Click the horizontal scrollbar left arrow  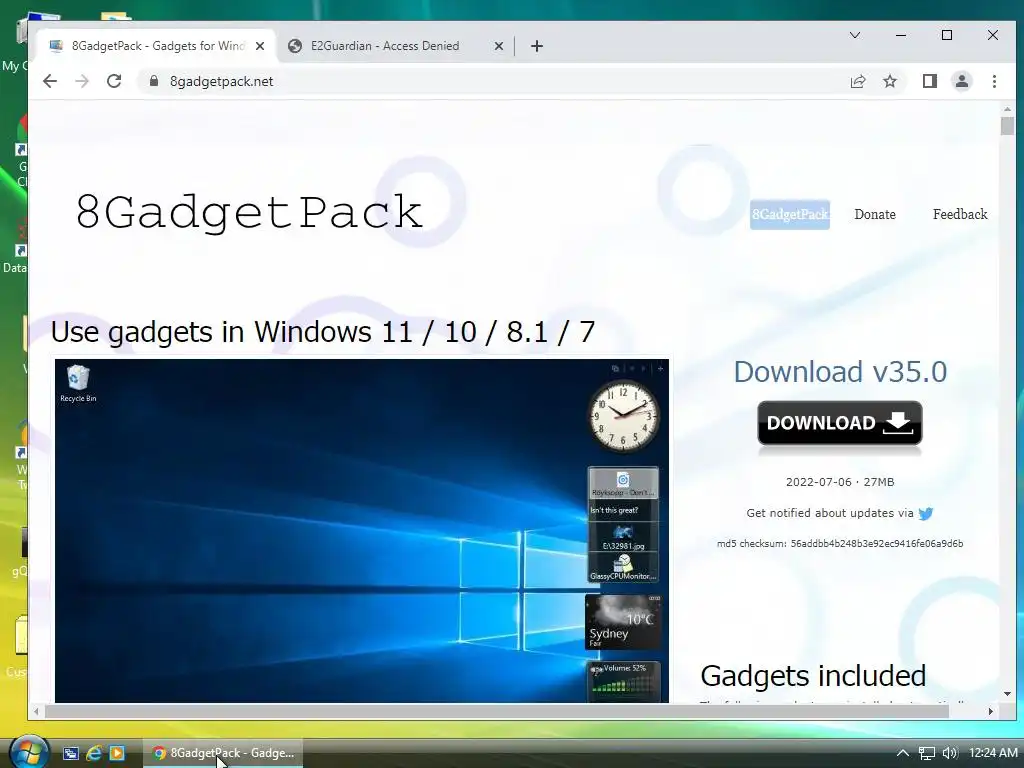pos(37,711)
